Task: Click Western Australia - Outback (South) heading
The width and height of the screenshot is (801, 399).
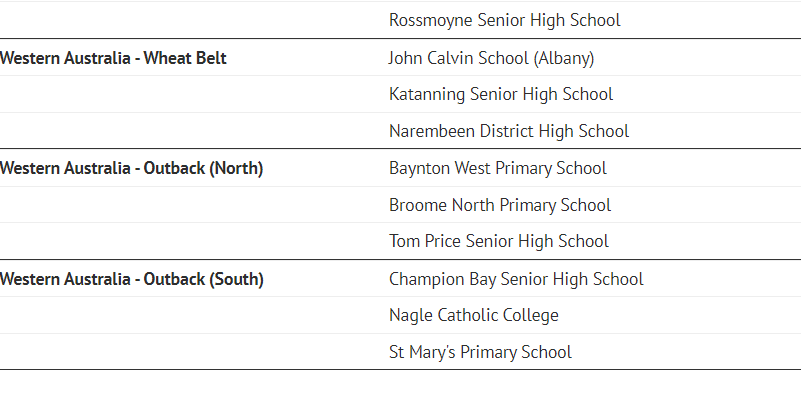Action: point(131,279)
